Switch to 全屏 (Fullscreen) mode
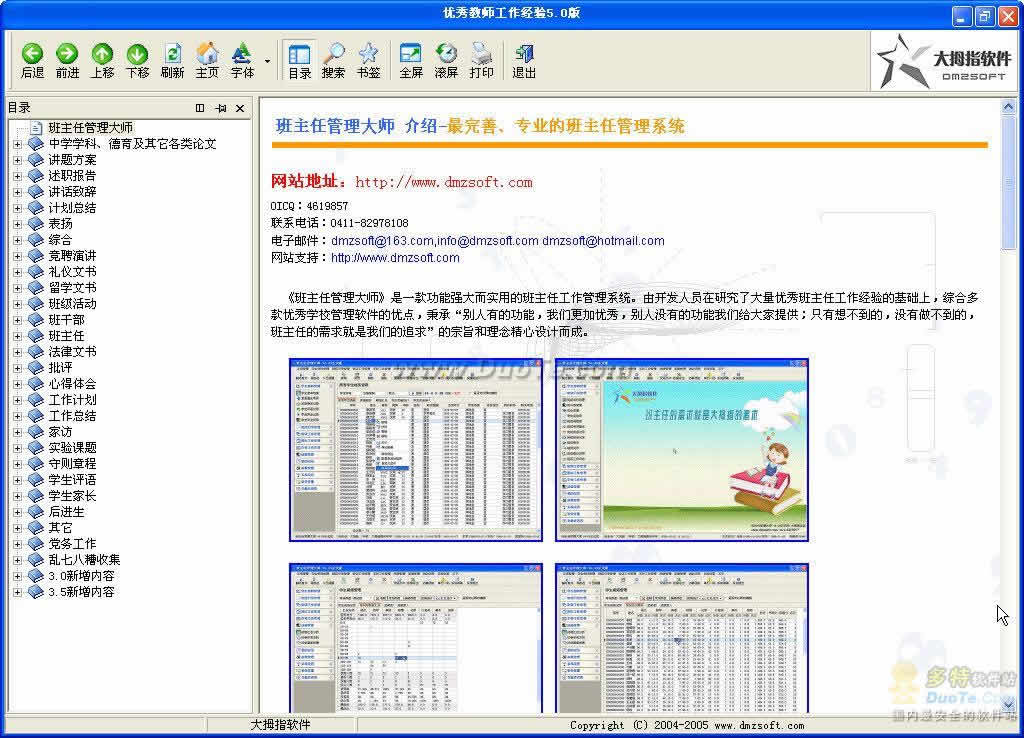 411,55
